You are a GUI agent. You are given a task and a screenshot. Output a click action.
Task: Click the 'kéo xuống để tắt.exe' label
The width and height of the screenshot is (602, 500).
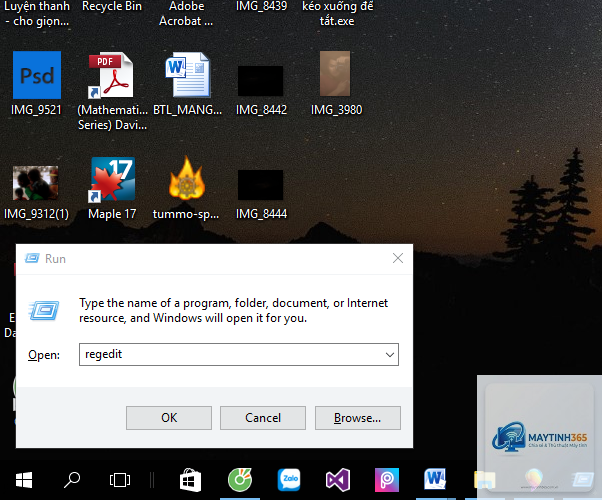click(x=337, y=13)
